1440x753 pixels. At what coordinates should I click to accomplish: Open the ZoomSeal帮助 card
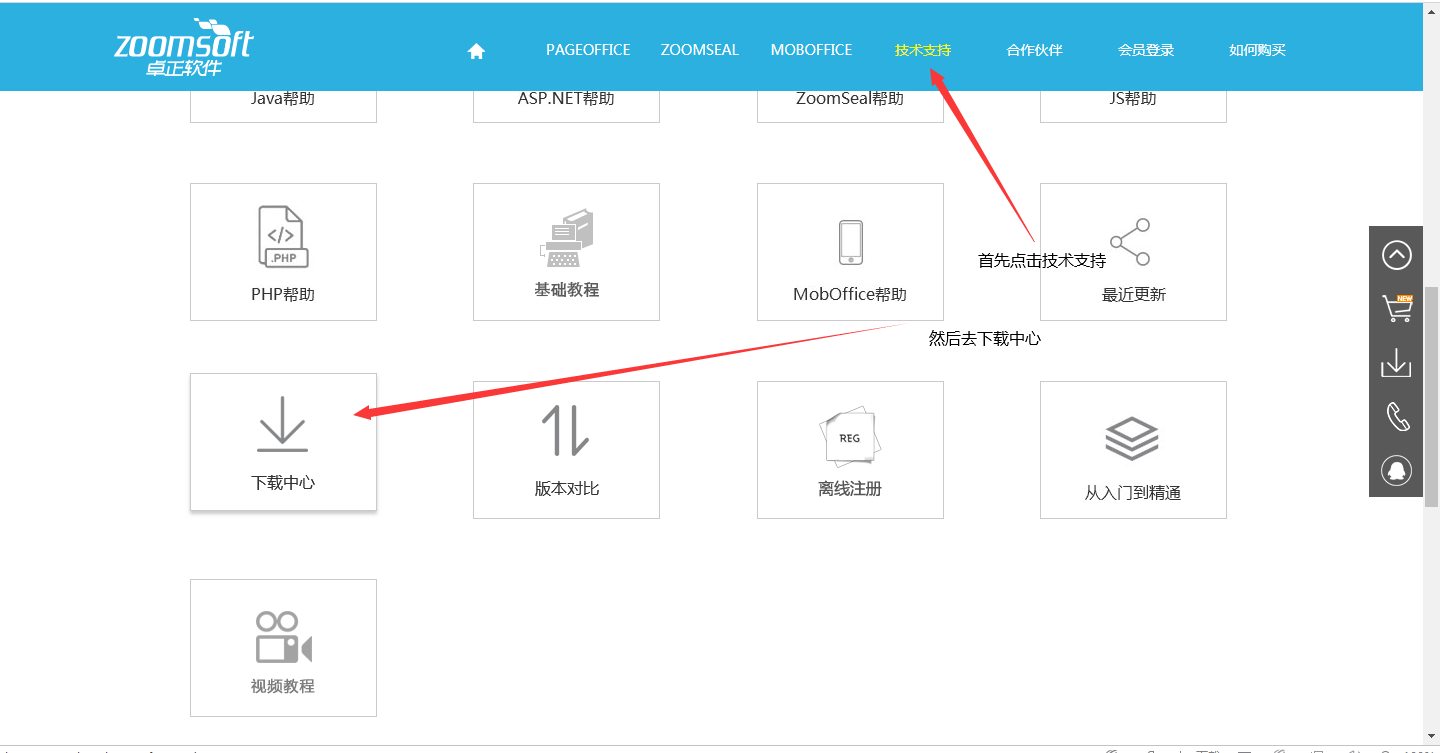(850, 106)
